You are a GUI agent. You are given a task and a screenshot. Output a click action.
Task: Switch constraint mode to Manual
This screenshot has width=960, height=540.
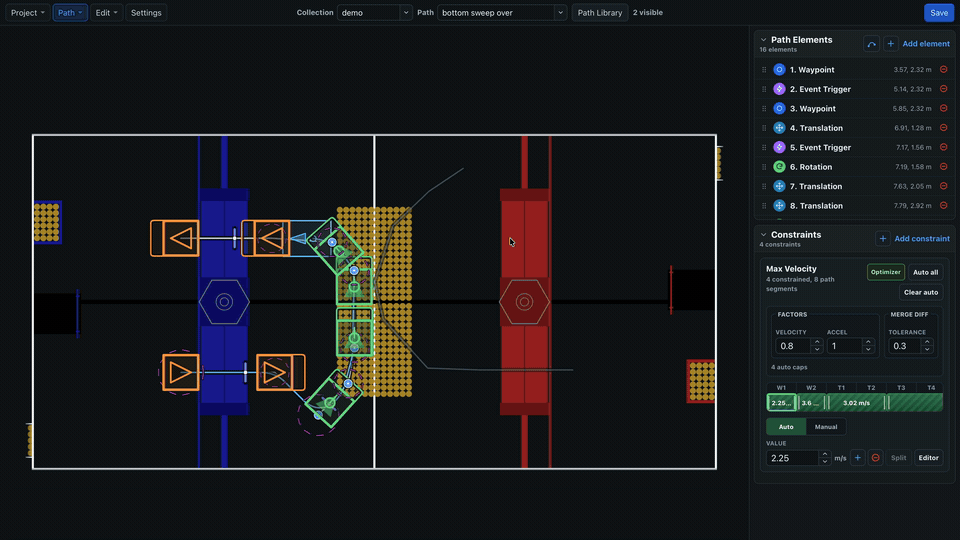826,427
